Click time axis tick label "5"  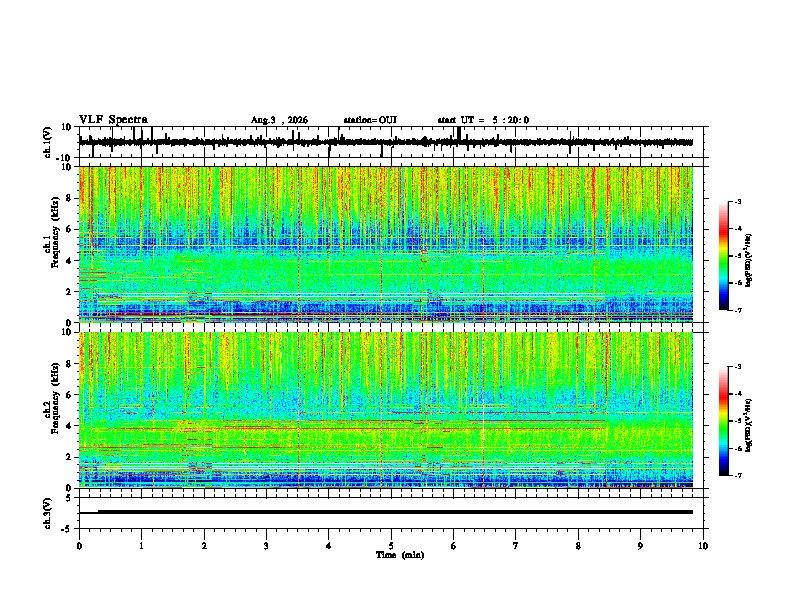[x=391, y=546]
